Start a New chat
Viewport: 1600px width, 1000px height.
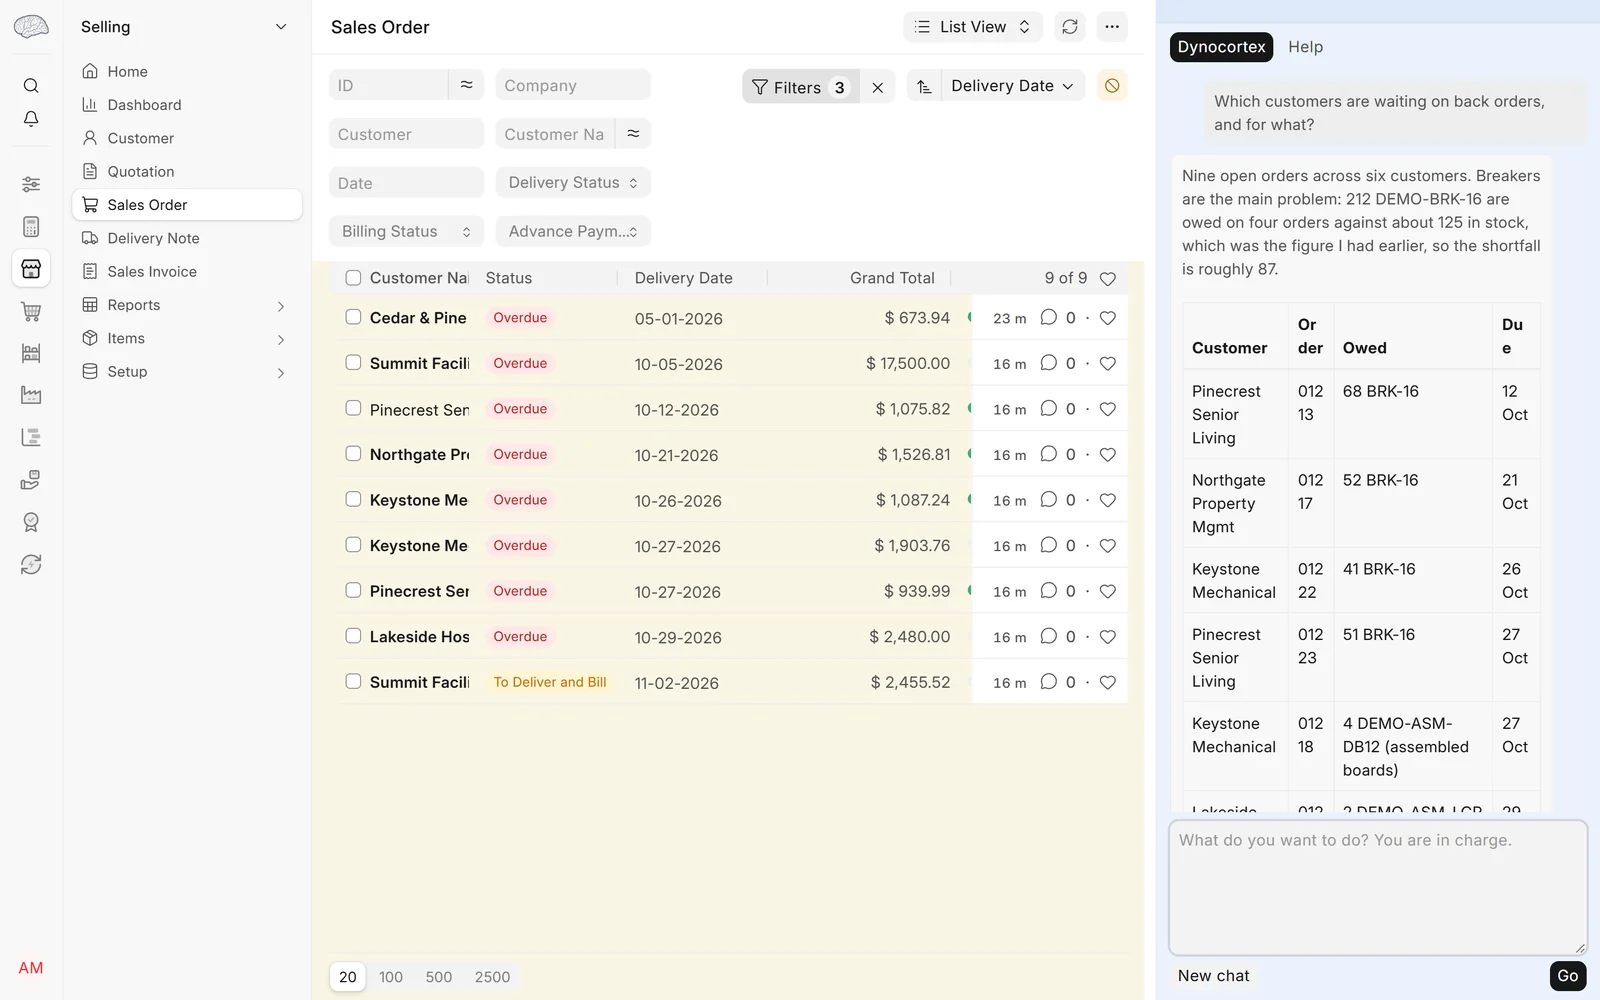[1213, 976]
